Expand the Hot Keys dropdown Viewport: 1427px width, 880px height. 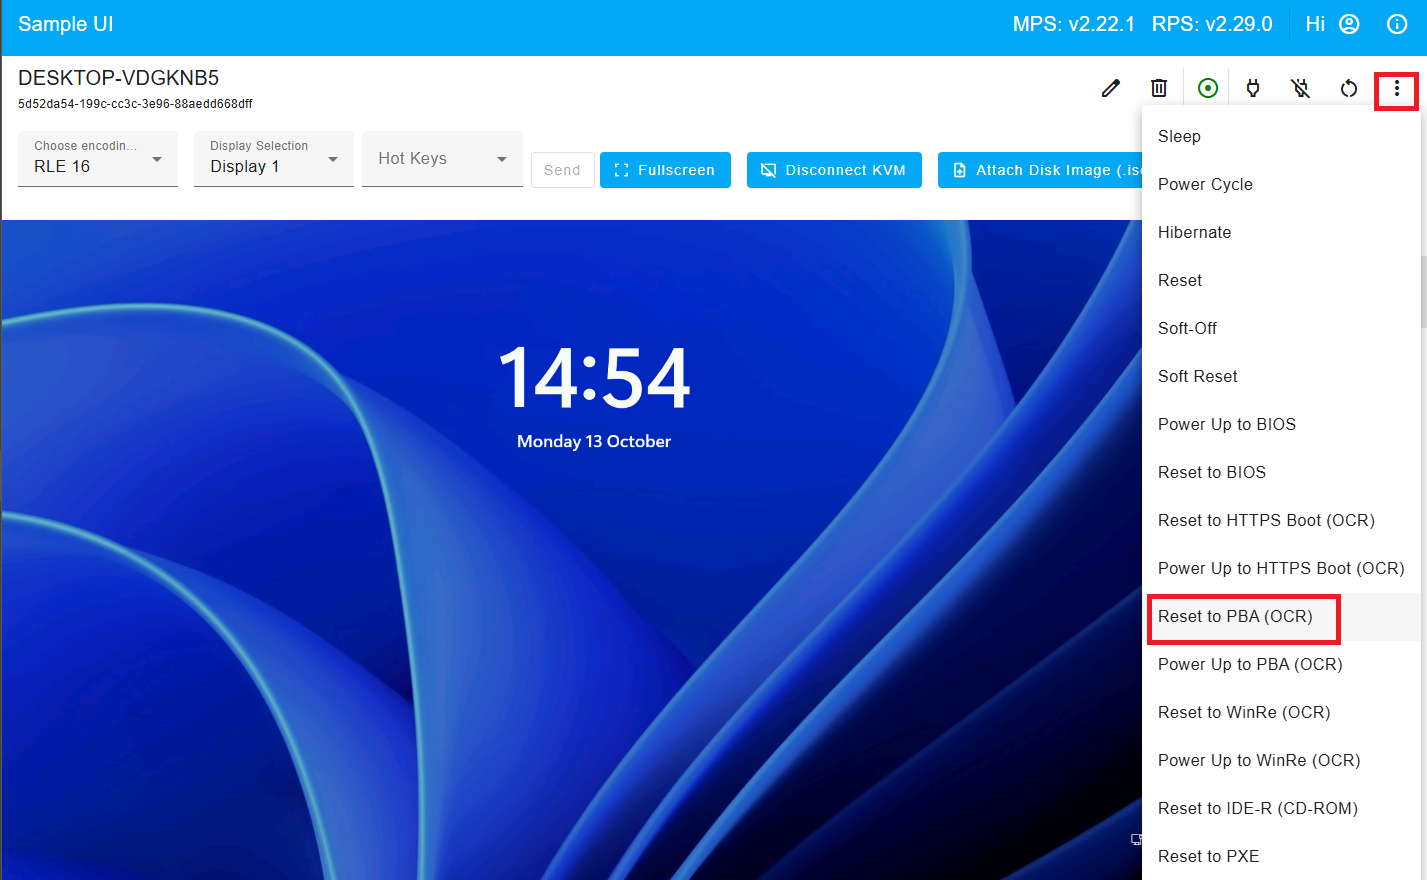point(442,159)
